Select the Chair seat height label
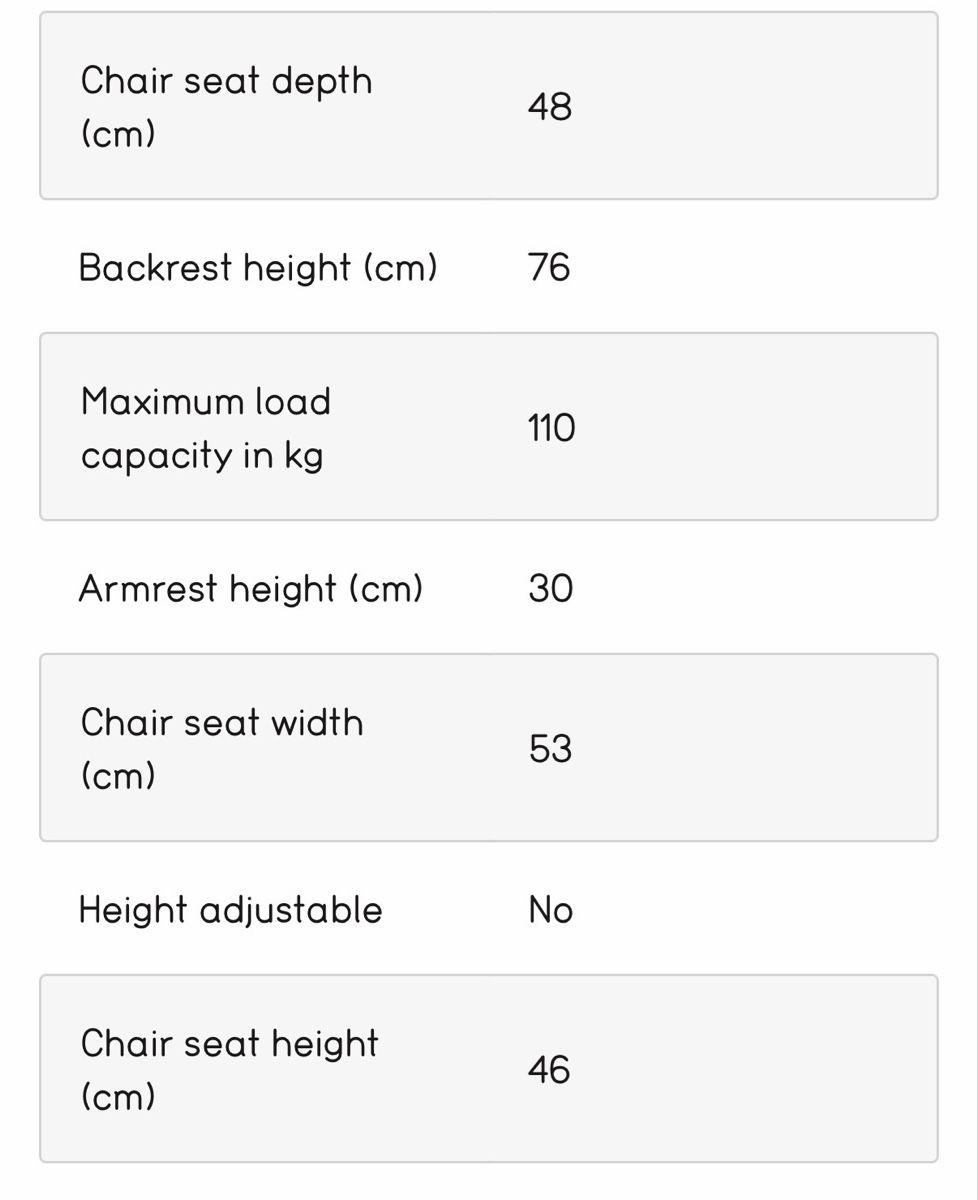Image resolution: width=978 pixels, height=1200 pixels. point(229,1070)
